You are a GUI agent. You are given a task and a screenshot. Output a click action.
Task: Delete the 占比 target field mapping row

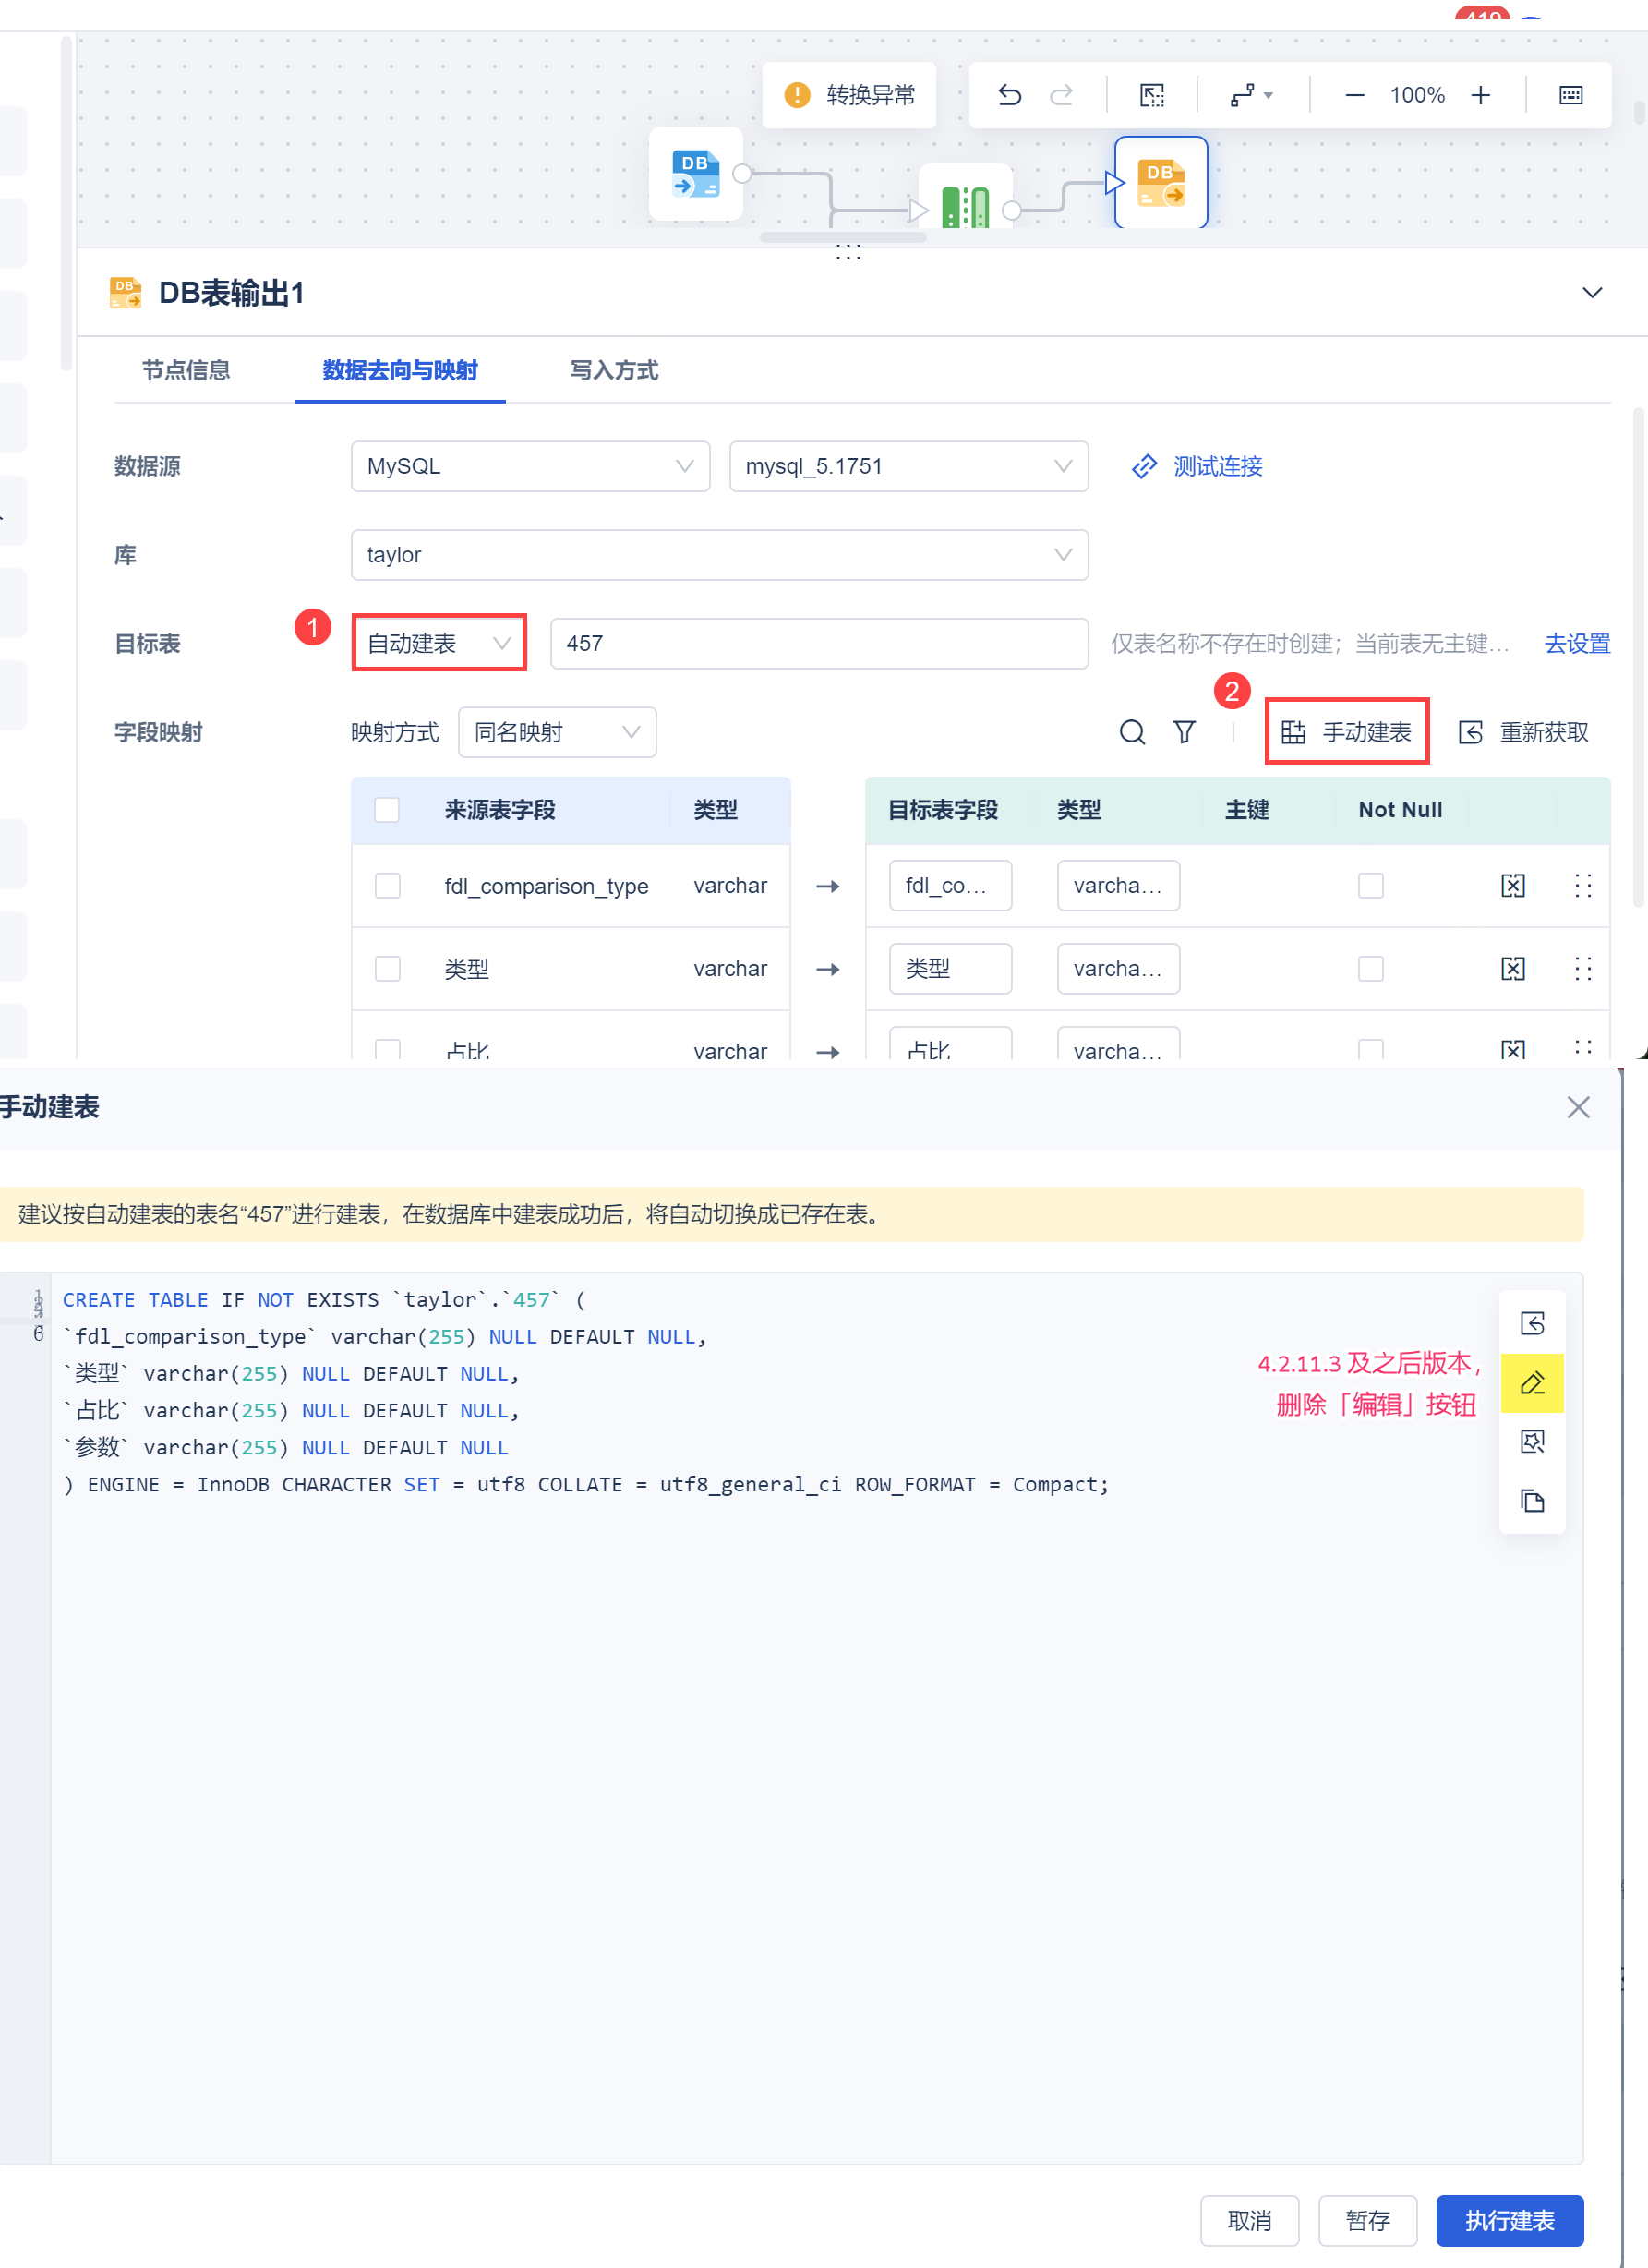coord(1513,1049)
